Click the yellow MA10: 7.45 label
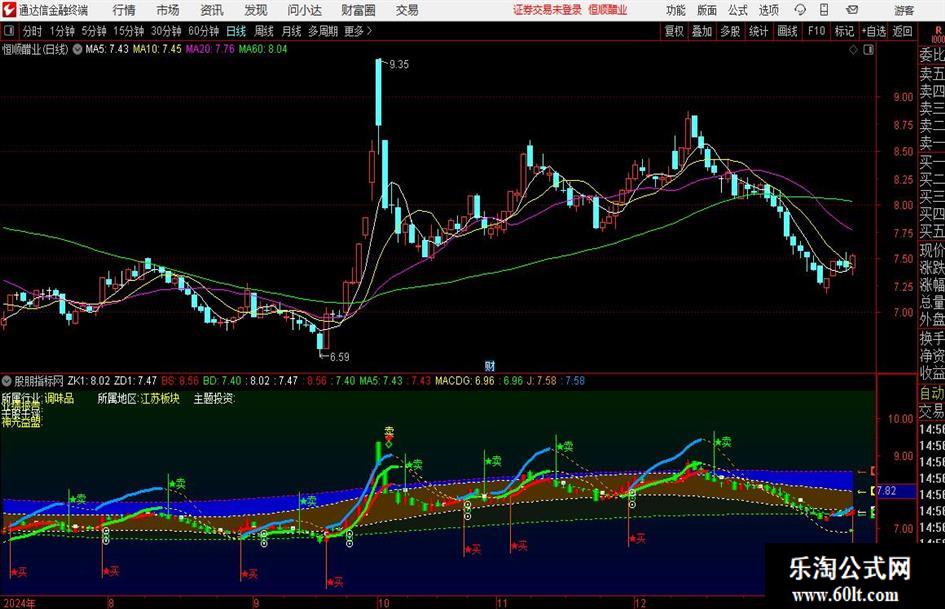The width and height of the screenshot is (945, 609). (x=157, y=49)
